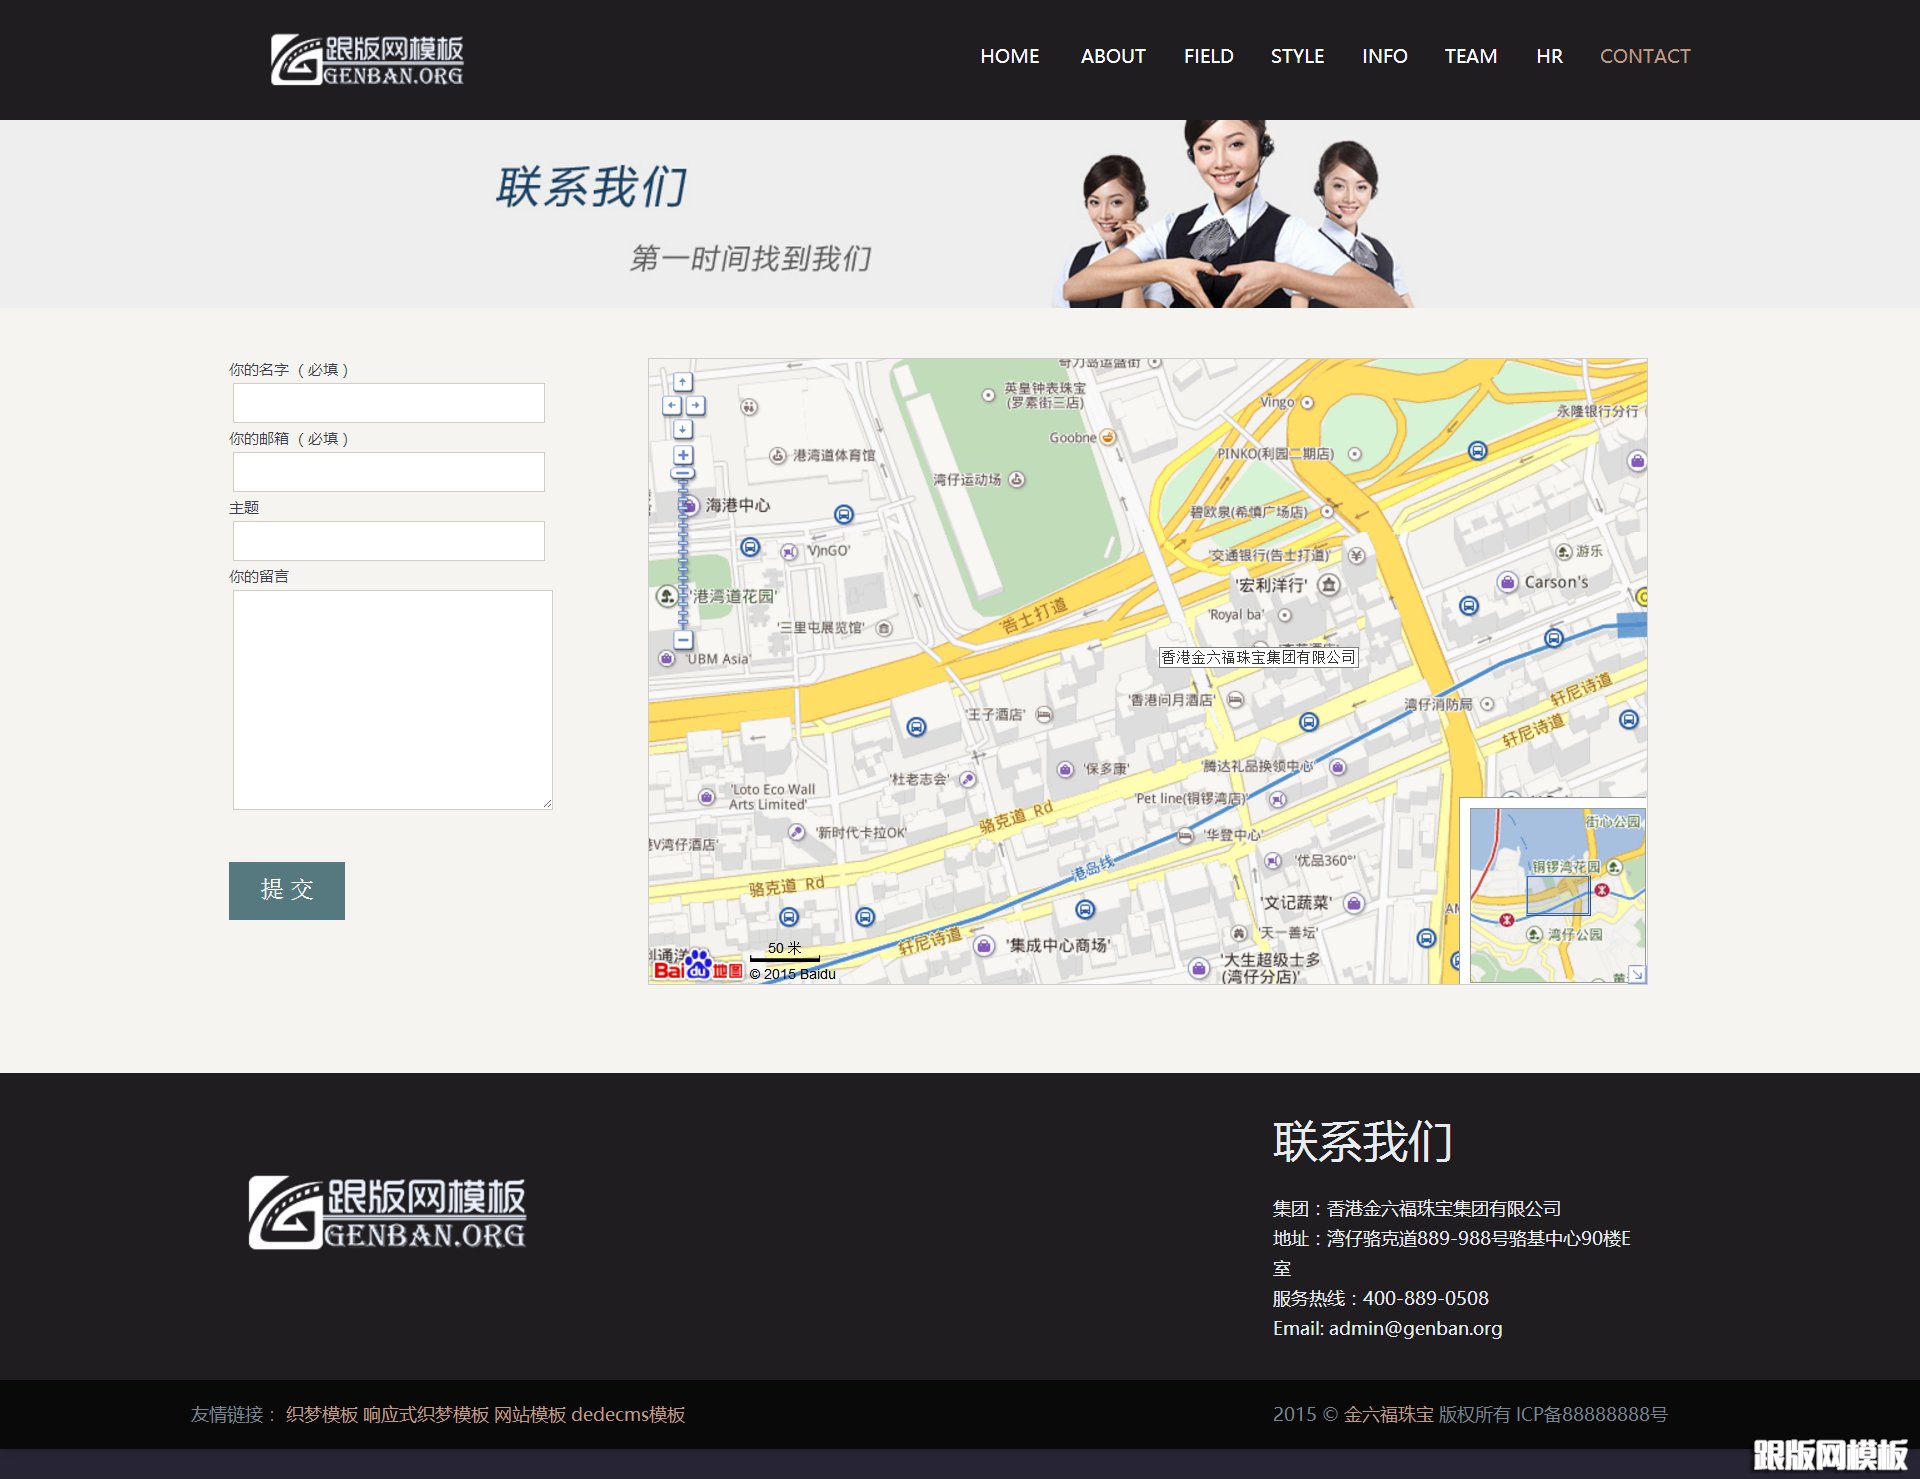The height and width of the screenshot is (1479, 1920).
Task: Open the 织梦模板 footer link
Action: tap(320, 1415)
